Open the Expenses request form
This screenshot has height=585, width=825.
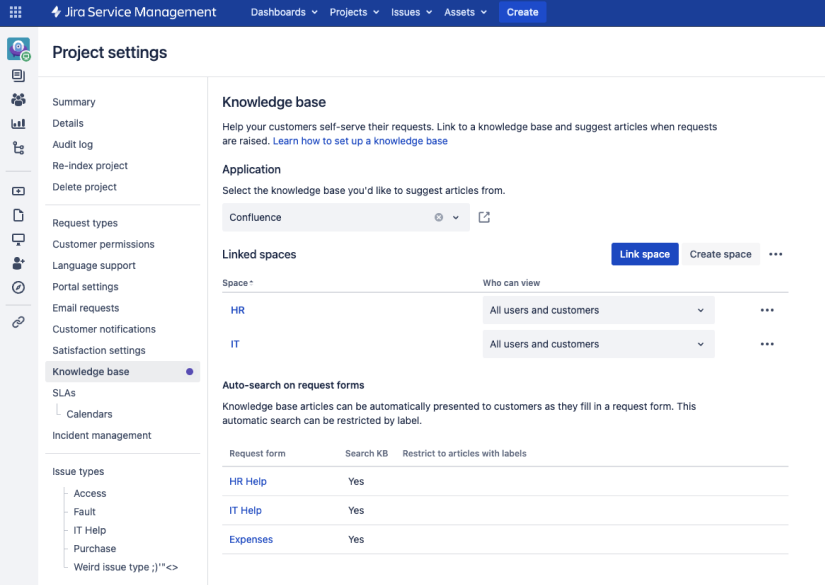click(x=251, y=539)
